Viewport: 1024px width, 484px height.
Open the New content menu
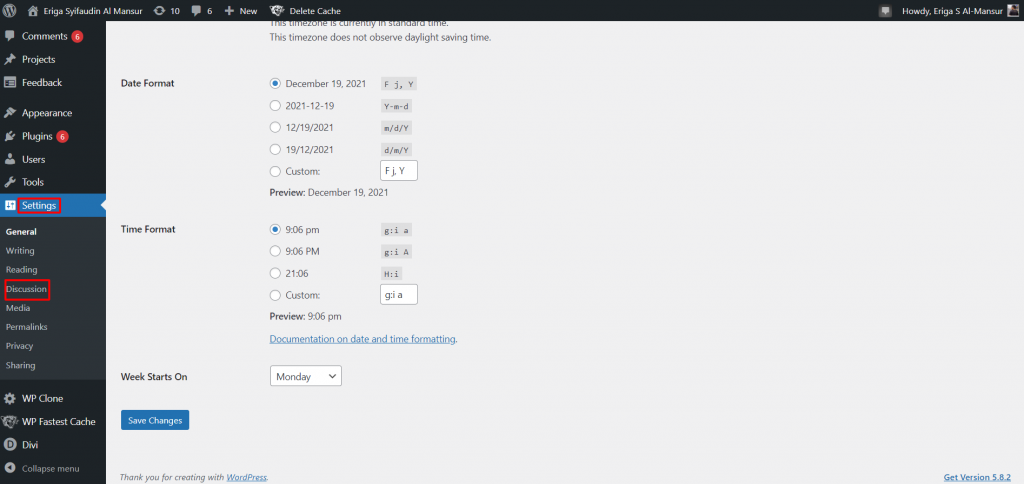pyautogui.click(x=240, y=10)
